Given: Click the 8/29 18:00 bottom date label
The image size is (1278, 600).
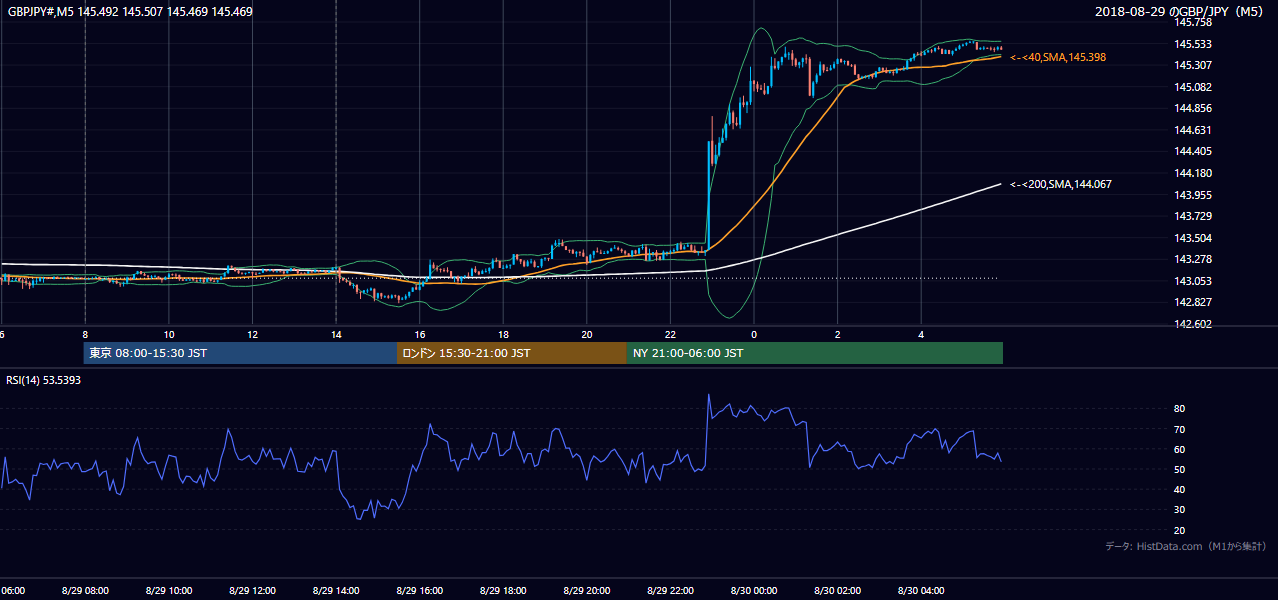Looking at the screenshot, I should tap(503, 591).
